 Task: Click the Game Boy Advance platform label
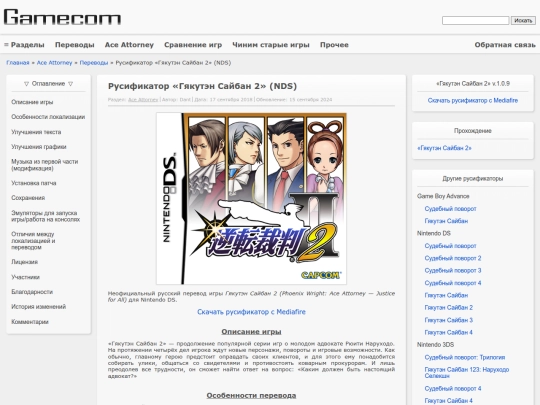443,196
